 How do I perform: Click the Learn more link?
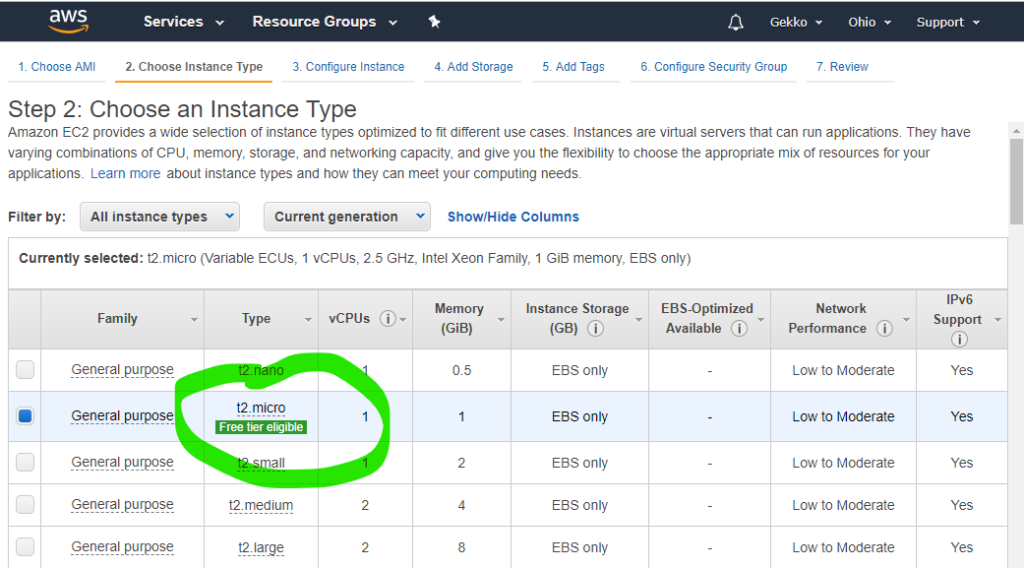pyautogui.click(x=125, y=174)
